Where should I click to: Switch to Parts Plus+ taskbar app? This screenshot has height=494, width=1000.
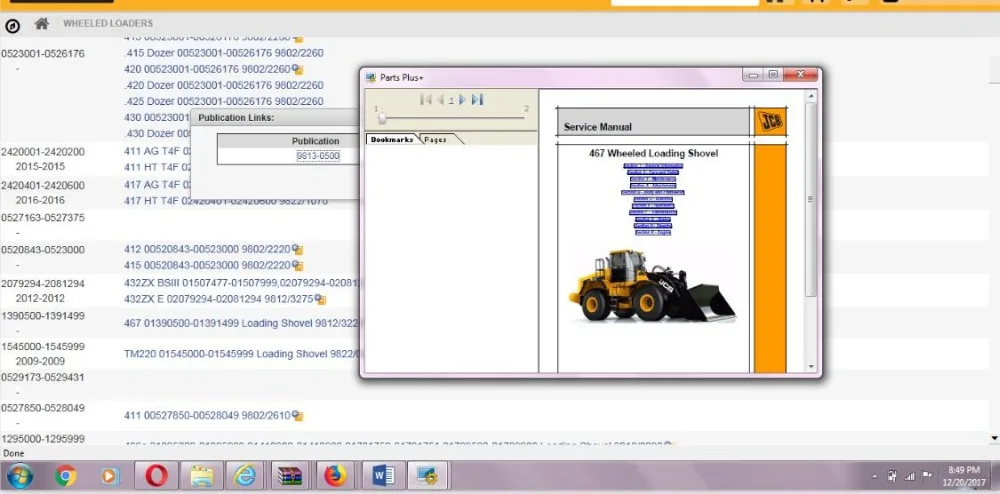(x=427, y=476)
